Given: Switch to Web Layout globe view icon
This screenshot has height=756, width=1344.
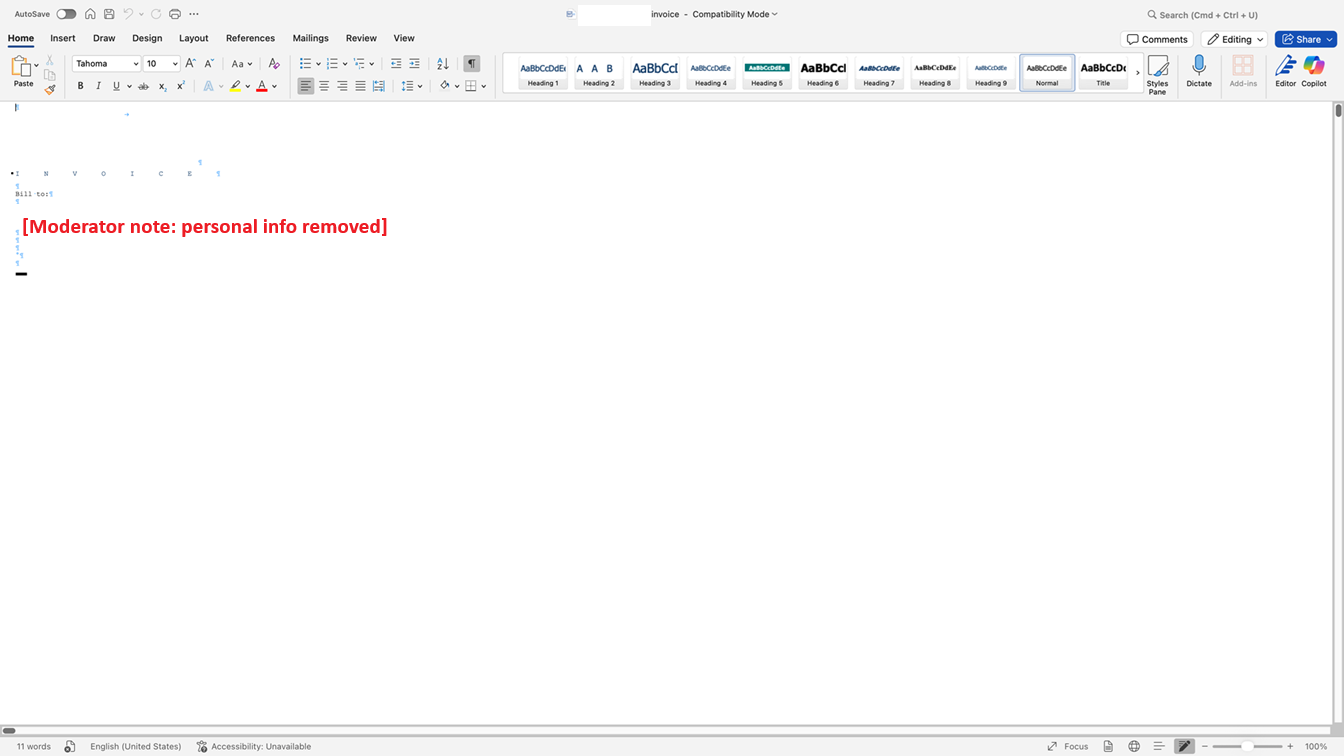Looking at the screenshot, I should tap(1134, 746).
